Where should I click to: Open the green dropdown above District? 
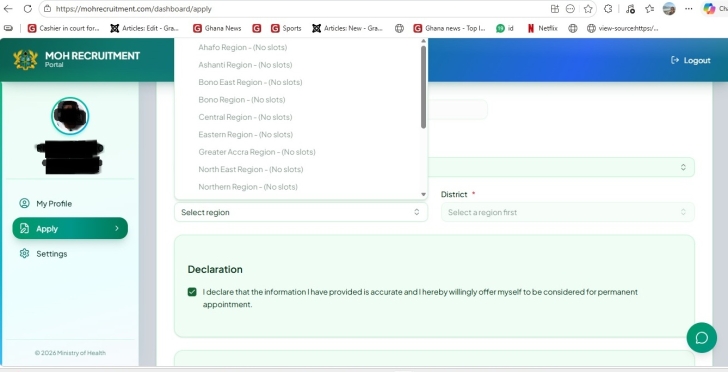tap(561, 167)
